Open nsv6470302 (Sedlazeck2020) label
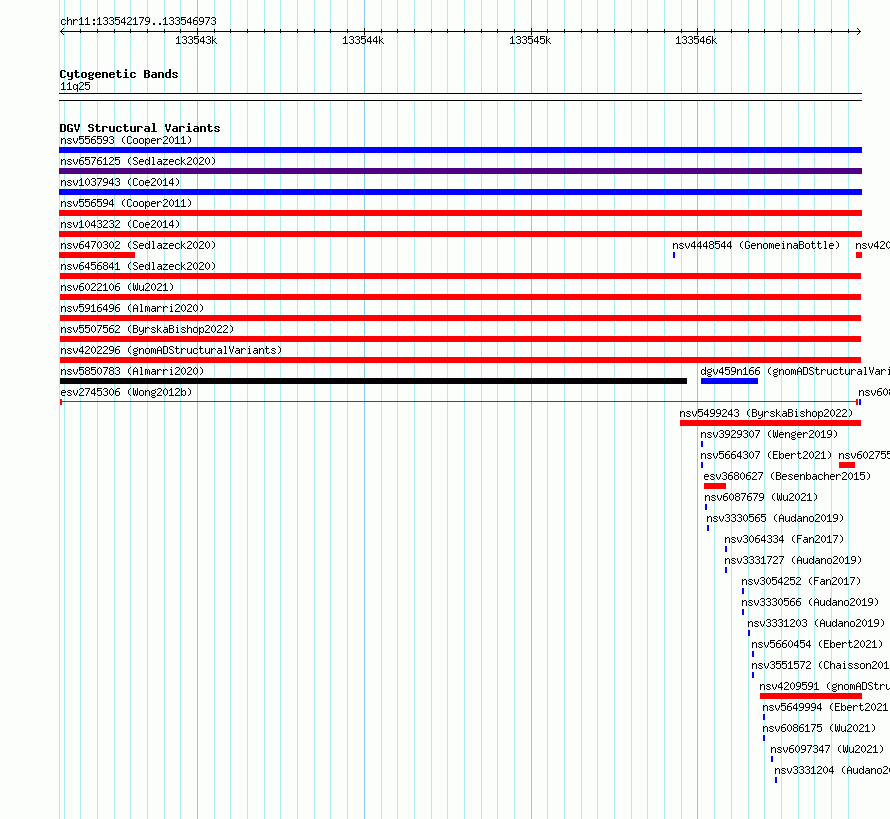This screenshot has width=890, height=819. pos(138,245)
